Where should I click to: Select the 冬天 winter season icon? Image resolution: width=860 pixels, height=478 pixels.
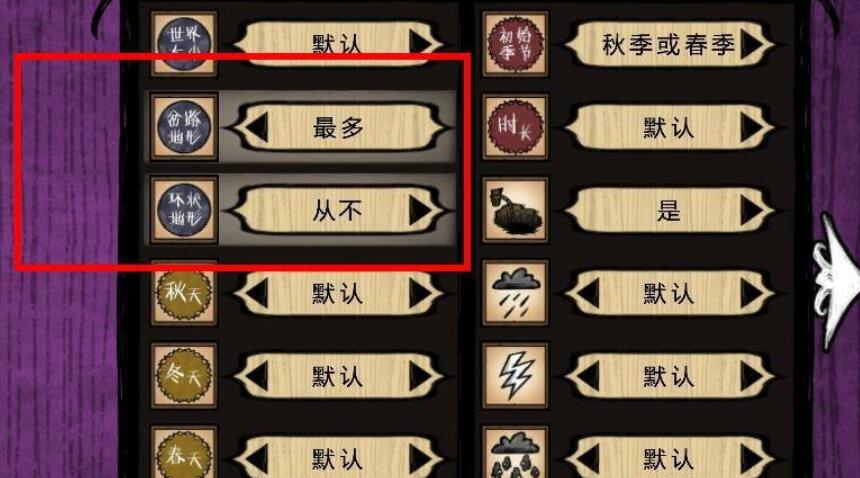[x=184, y=376]
